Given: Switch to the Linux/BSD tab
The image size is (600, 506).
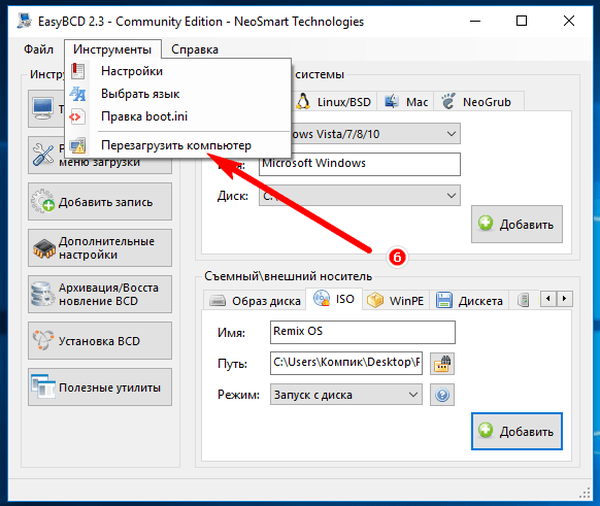Looking at the screenshot, I should pyautogui.click(x=336, y=102).
